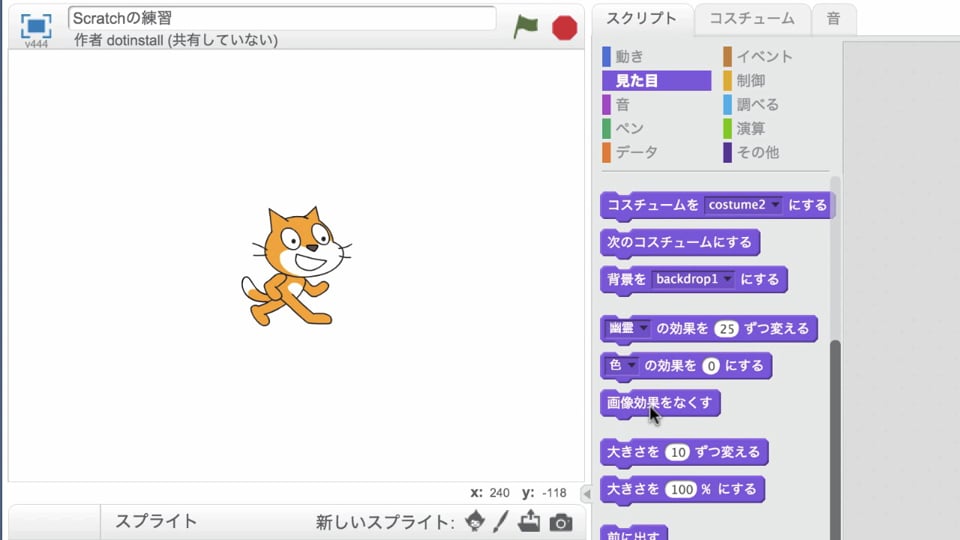Click the コスチュームを costume2 にする block
The image size is (960, 540).
tap(717, 206)
